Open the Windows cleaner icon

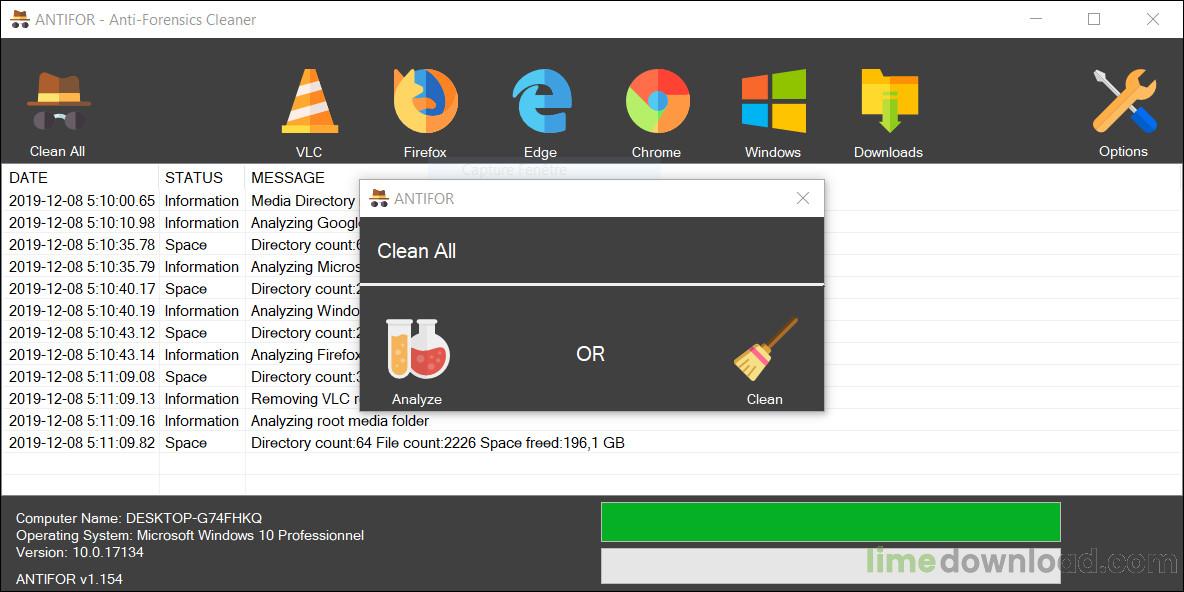pos(773,104)
